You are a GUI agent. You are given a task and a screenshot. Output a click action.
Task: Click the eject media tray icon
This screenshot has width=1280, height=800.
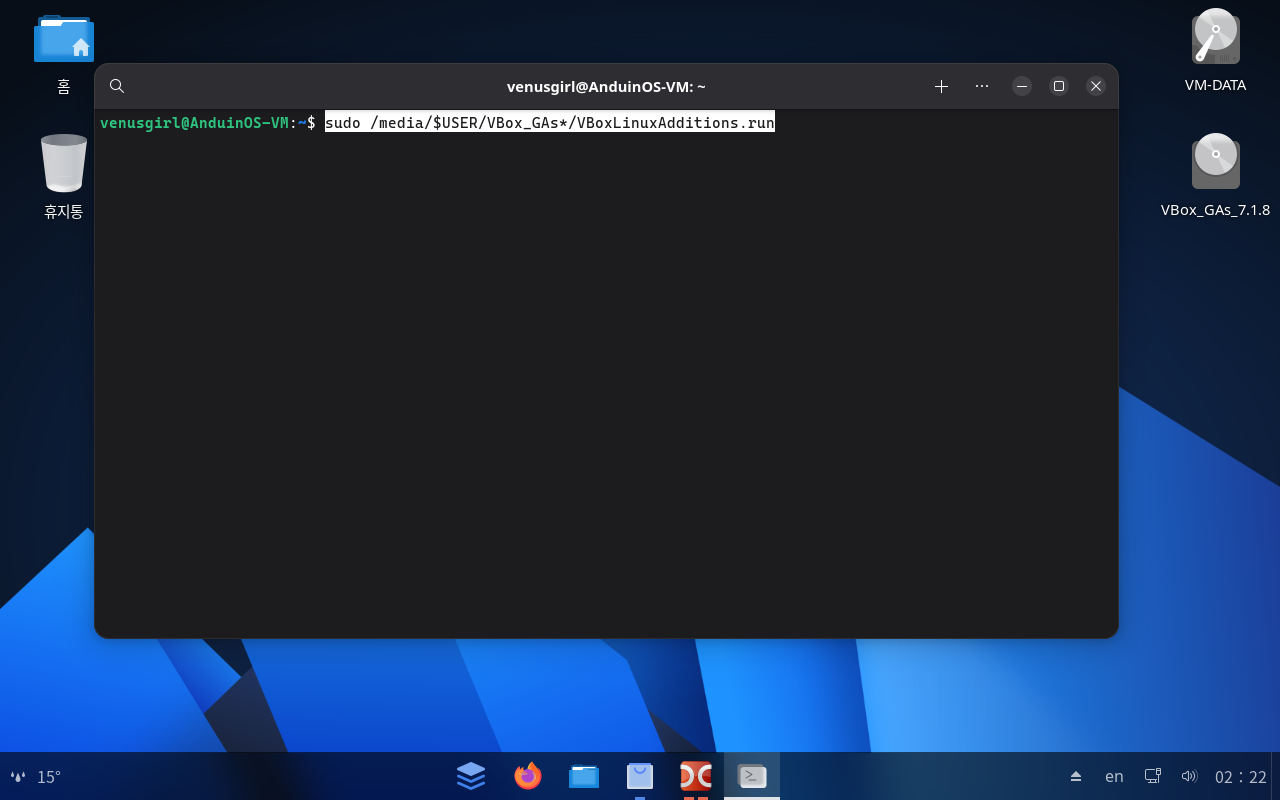tap(1076, 777)
